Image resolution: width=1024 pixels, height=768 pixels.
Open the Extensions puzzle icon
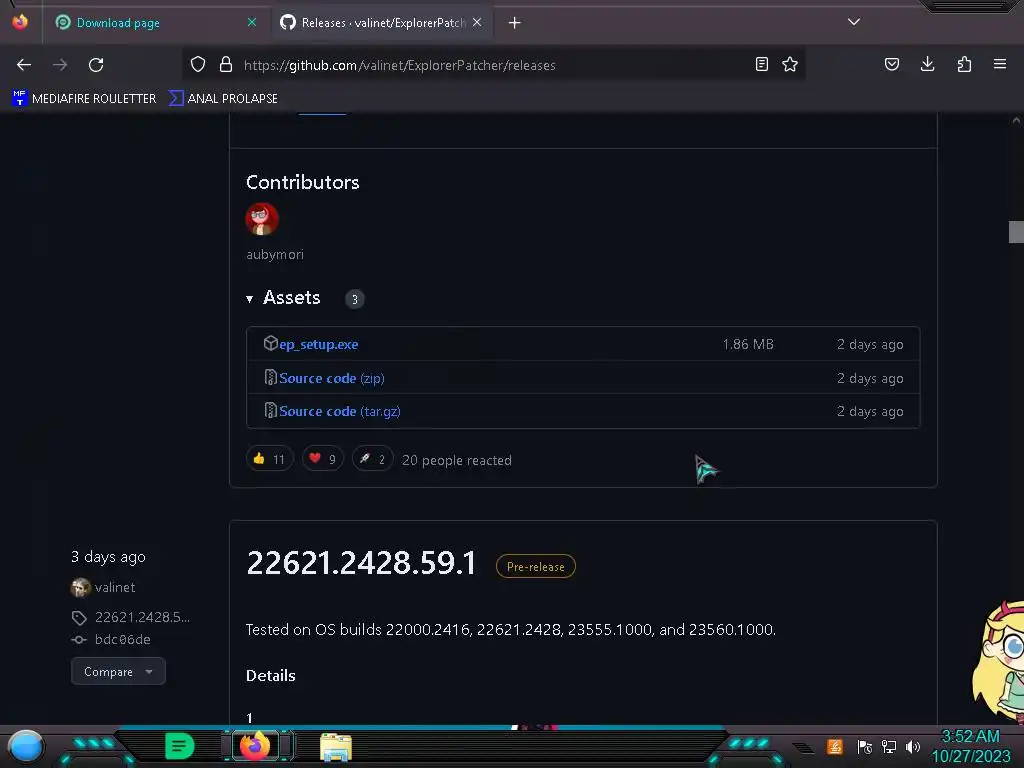(964, 64)
